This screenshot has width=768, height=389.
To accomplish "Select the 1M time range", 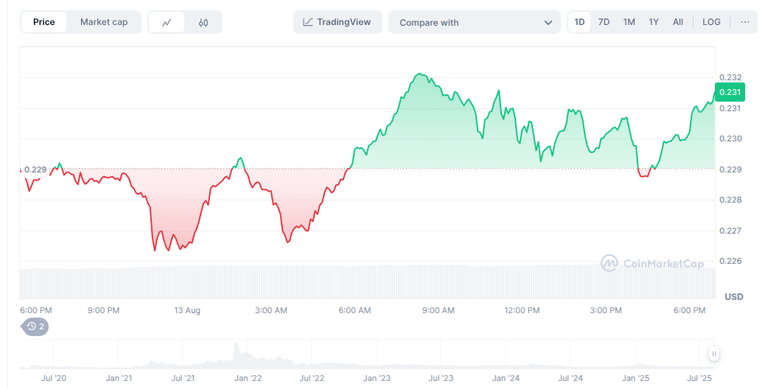I will coord(629,22).
